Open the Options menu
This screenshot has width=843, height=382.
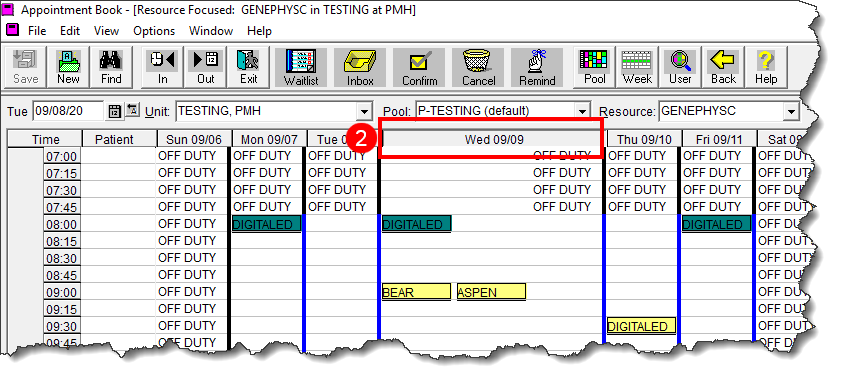click(x=154, y=31)
